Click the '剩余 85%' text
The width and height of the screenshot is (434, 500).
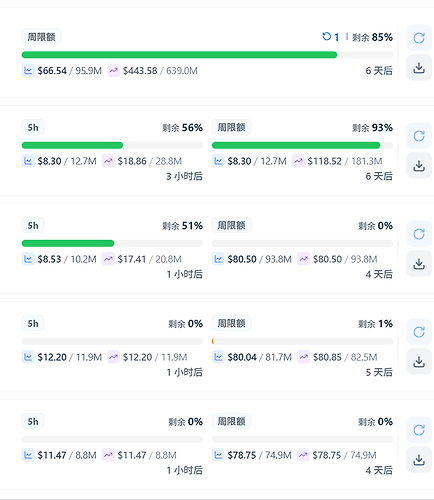372,37
